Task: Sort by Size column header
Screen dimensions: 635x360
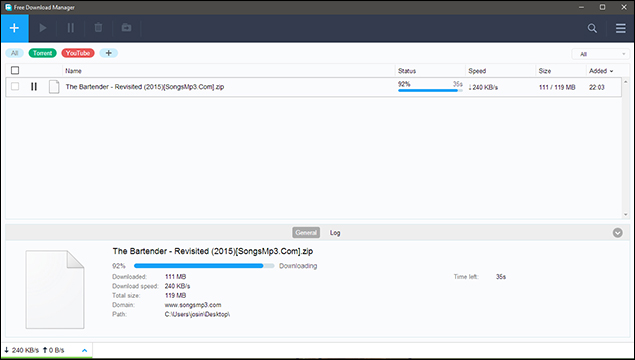Action: pyautogui.click(x=545, y=71)
